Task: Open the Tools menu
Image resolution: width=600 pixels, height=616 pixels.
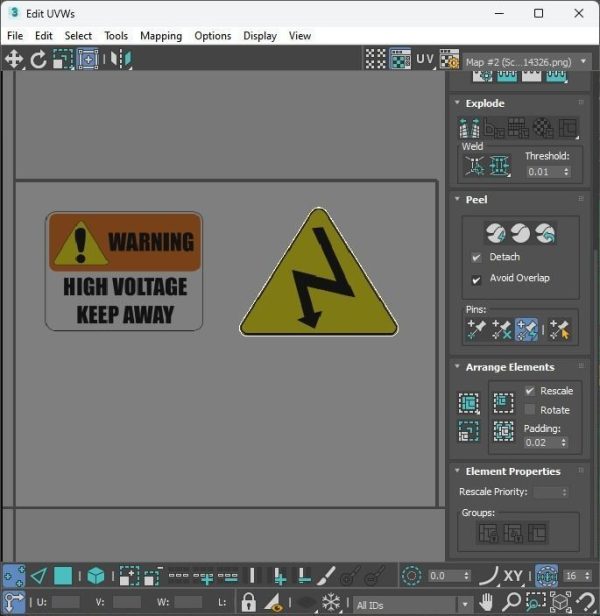Action: (x=116, y=36)
